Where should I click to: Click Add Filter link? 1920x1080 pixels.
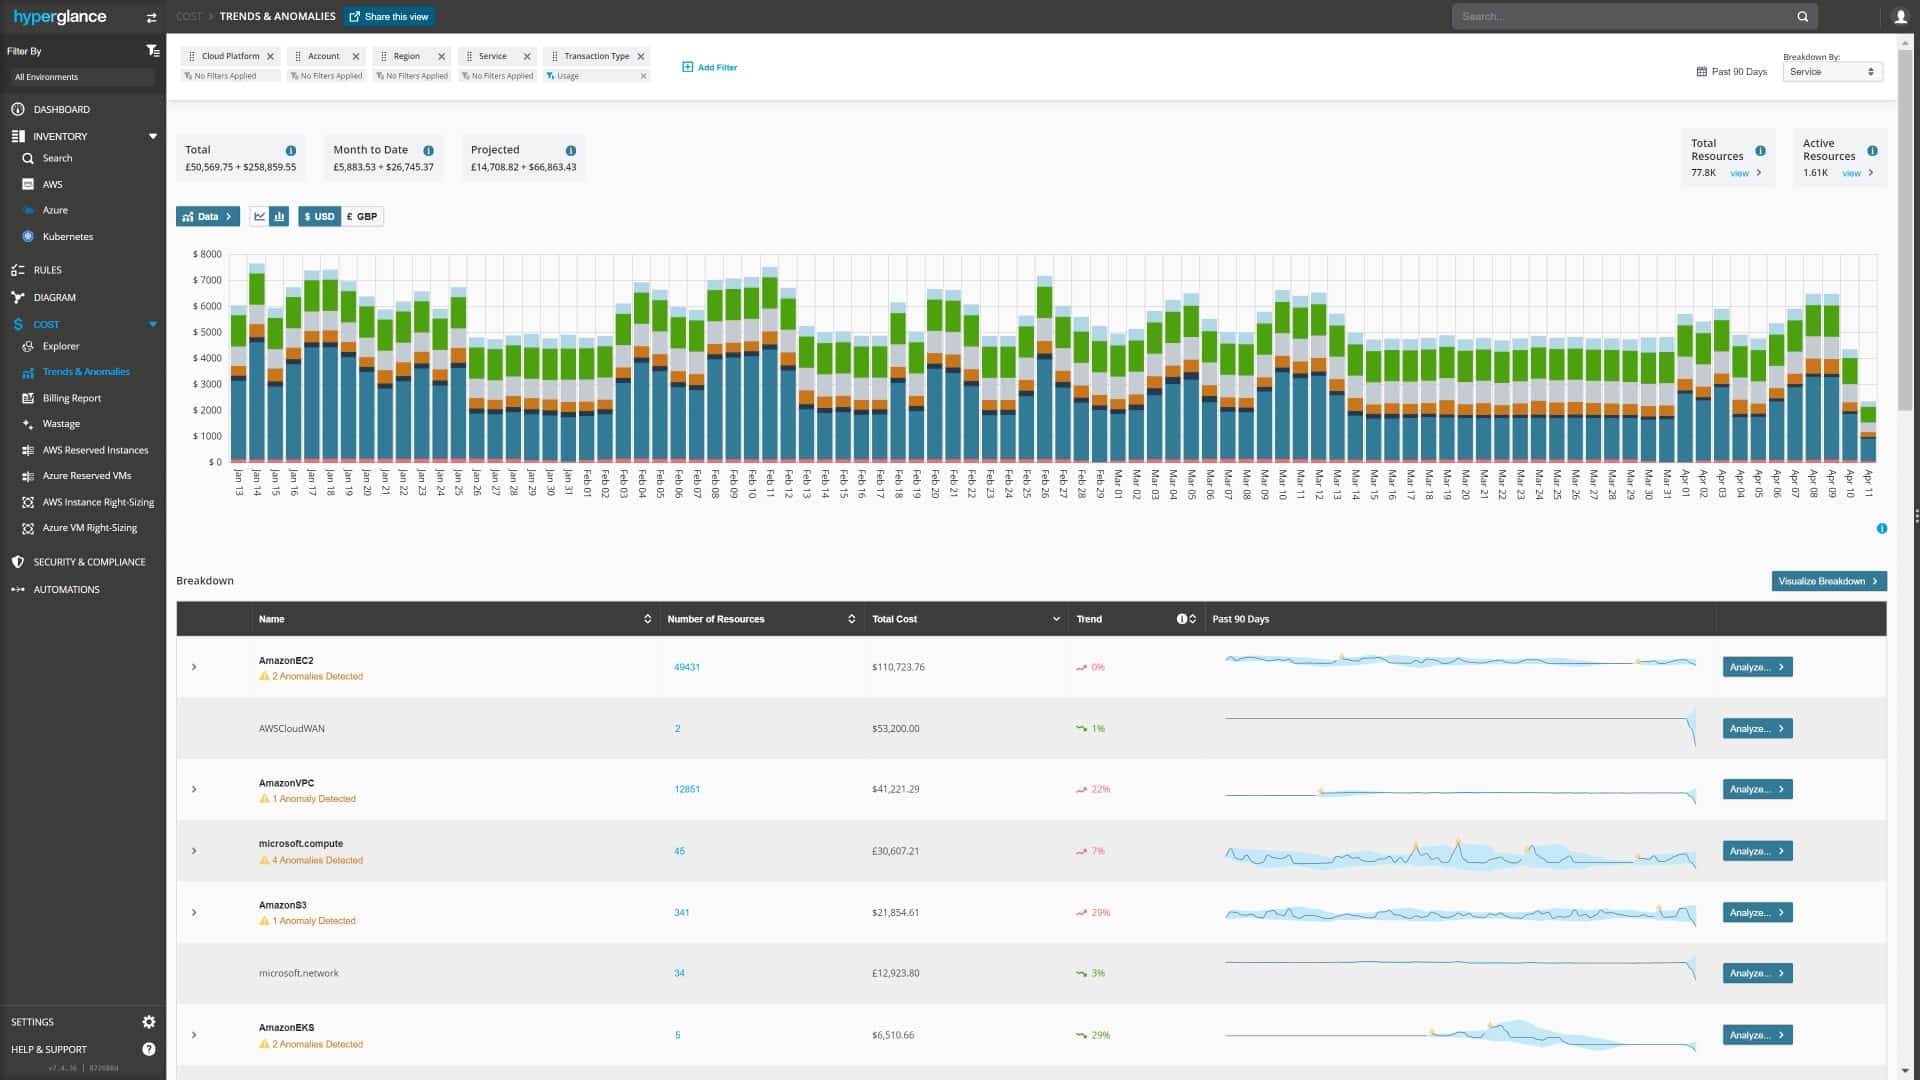(x=709, y=67)
